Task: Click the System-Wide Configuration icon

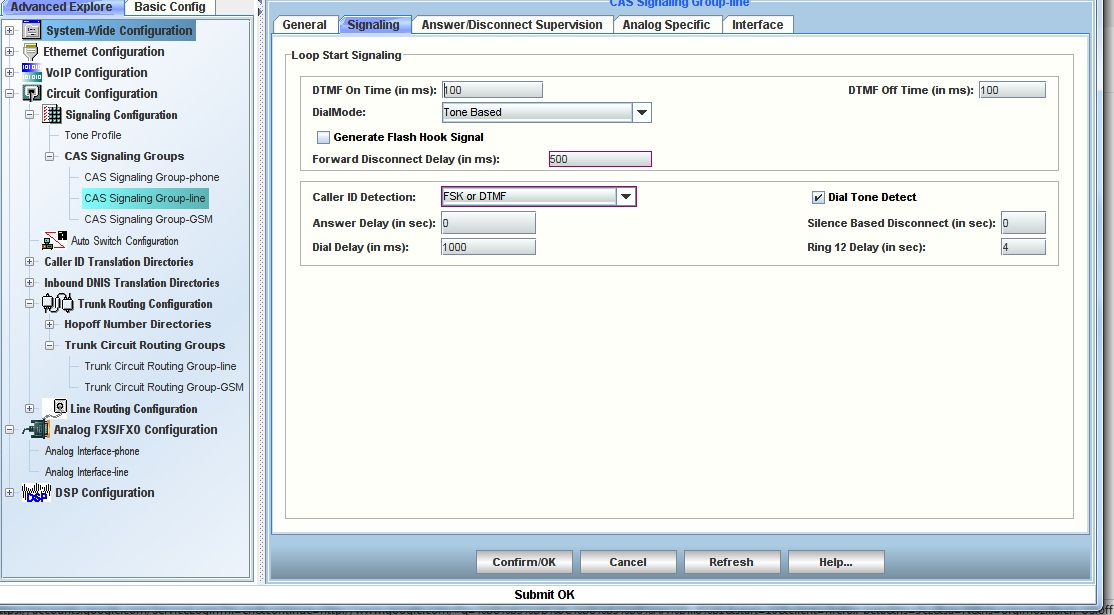Action: click(x=31, y=30)
